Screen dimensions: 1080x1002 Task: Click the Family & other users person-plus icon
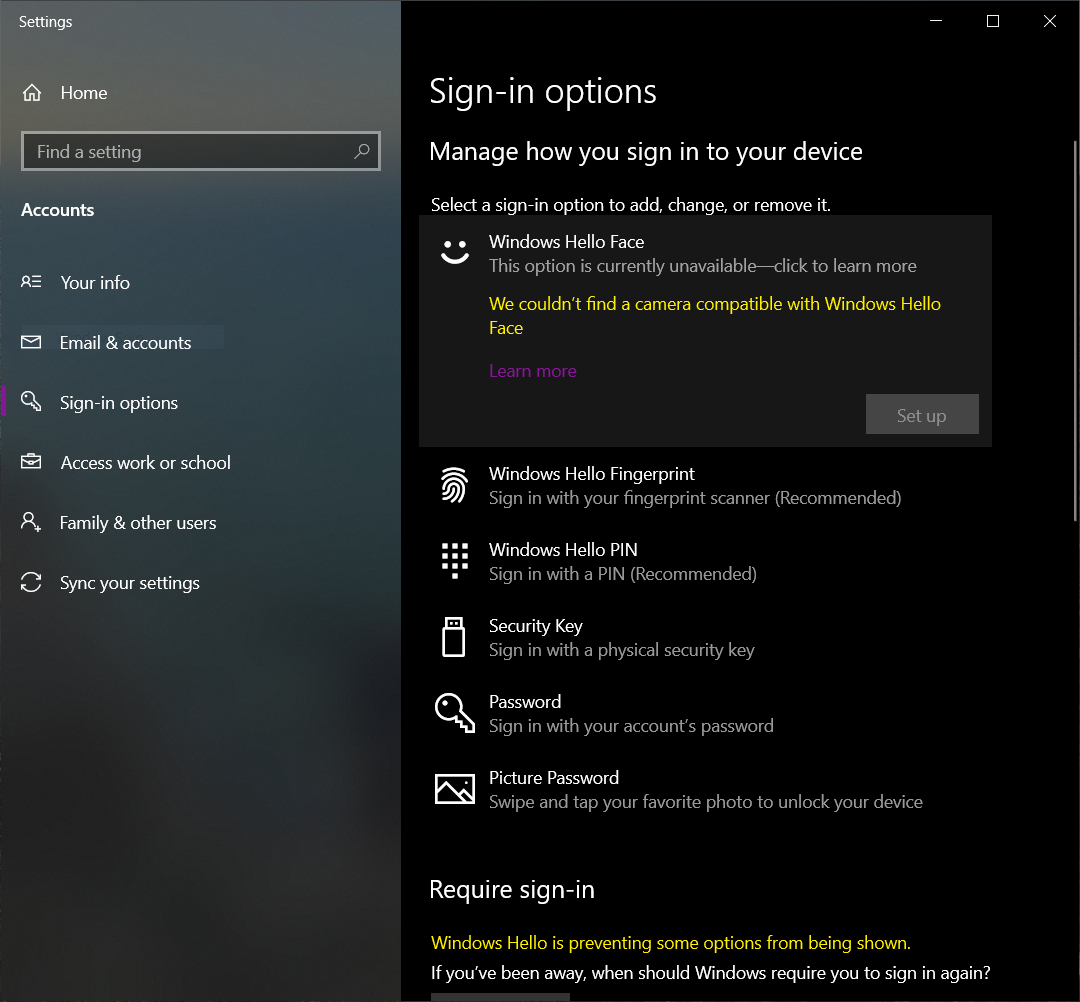coord(31,521)
